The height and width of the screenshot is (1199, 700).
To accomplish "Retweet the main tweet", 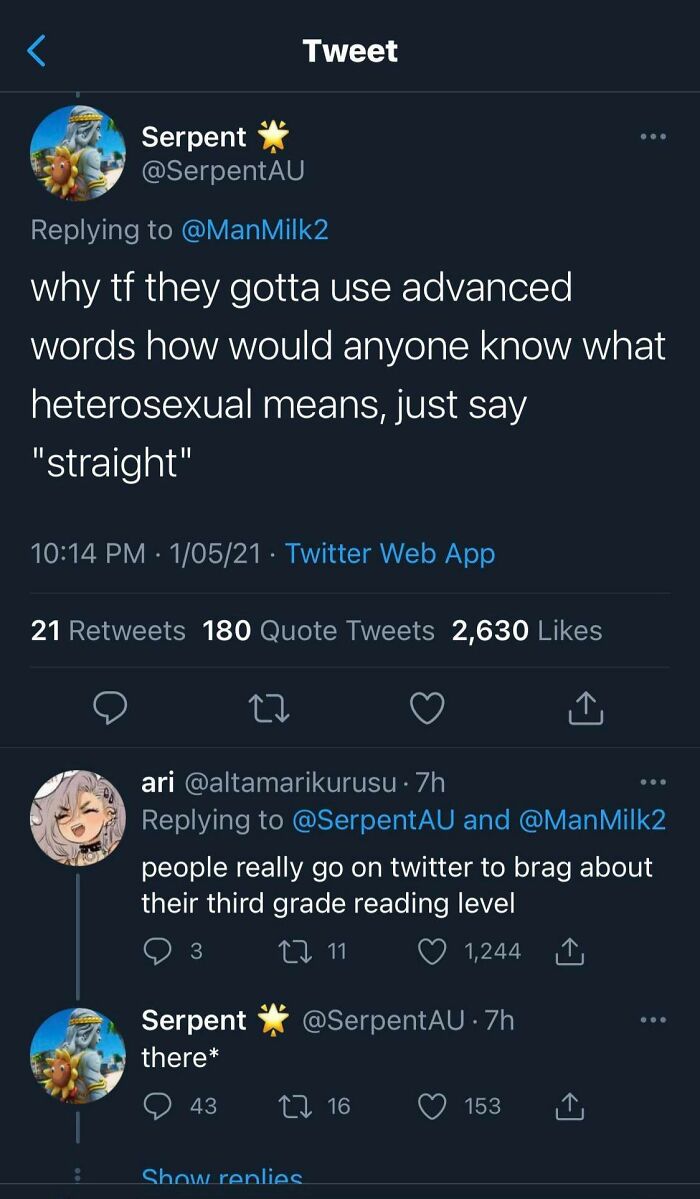I will (268, 708).
